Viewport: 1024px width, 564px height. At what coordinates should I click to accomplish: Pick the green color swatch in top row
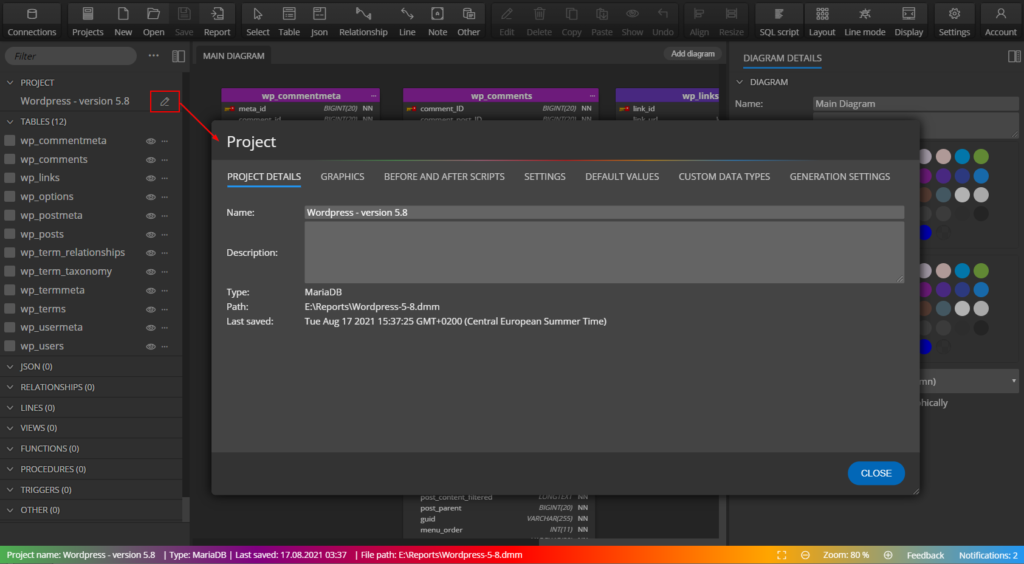(x=981, y=157)
